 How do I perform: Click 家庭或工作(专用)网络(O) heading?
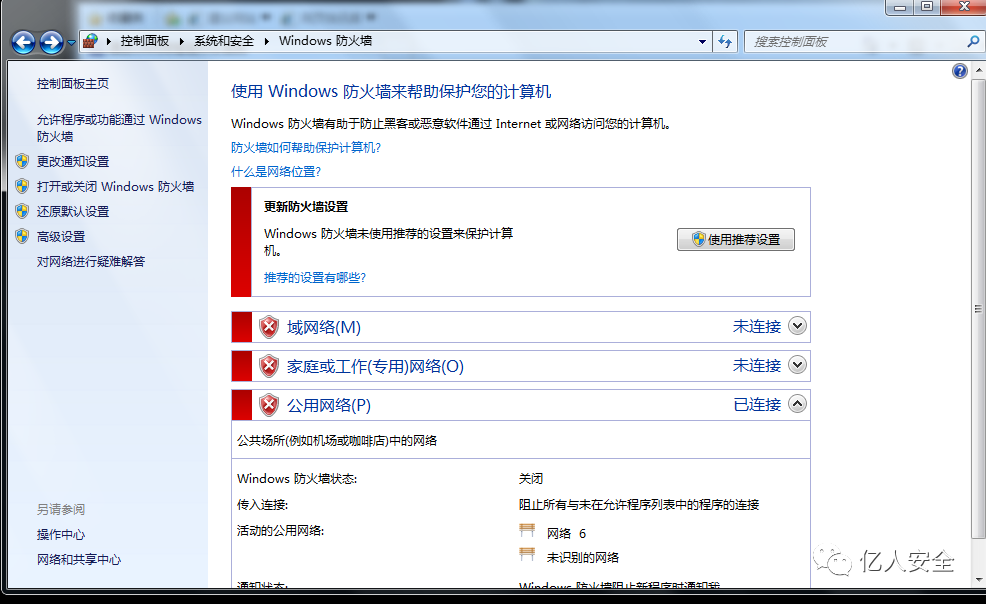375,366
